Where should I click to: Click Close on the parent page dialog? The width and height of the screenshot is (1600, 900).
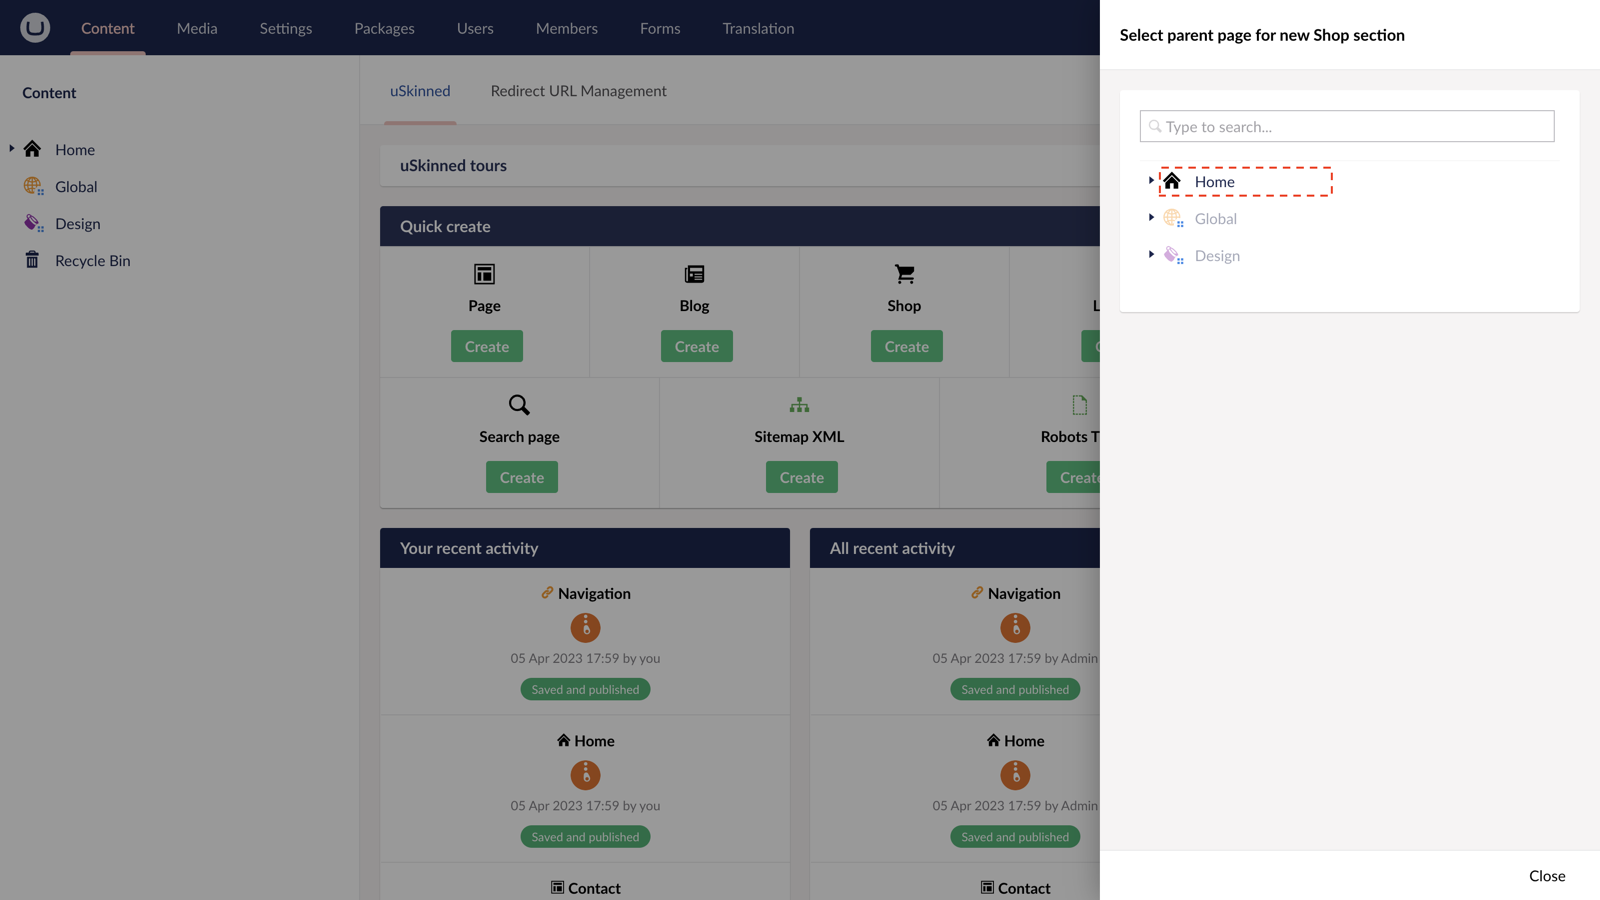click(x=1546, y=875)
